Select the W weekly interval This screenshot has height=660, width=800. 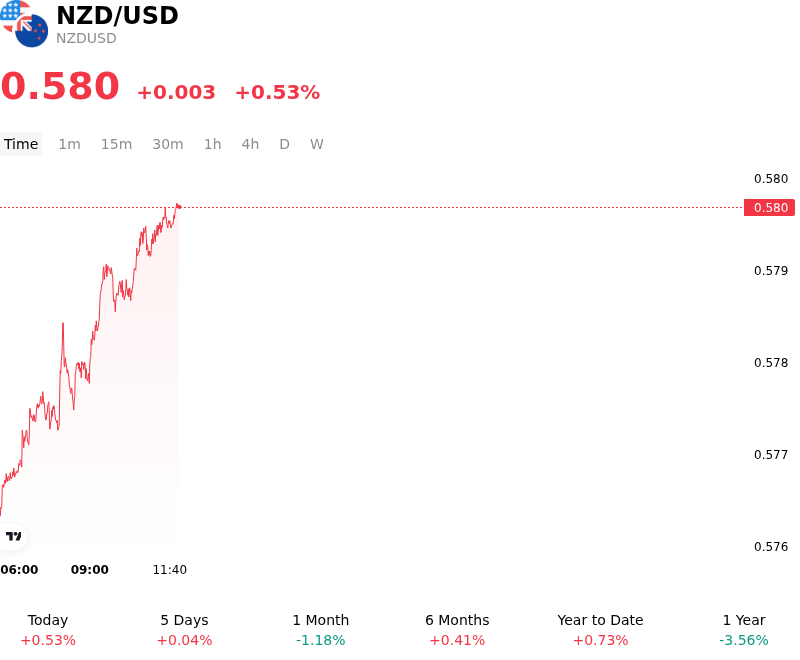point(316,144)
